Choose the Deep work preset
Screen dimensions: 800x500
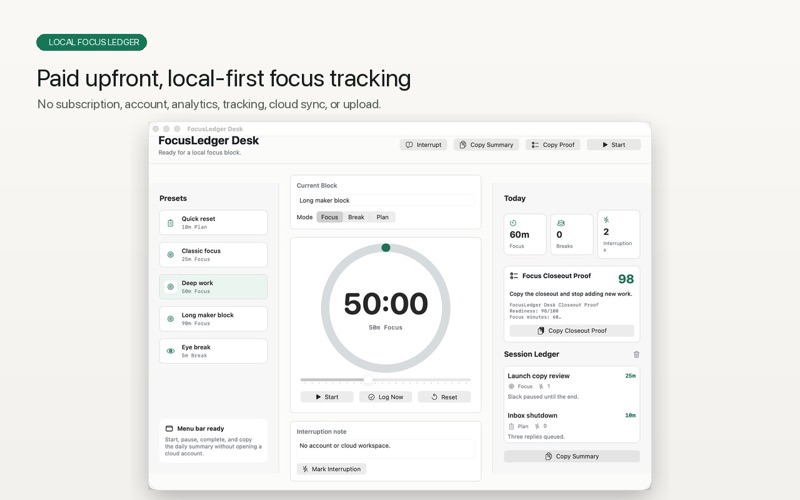click(x=213, y=287)
